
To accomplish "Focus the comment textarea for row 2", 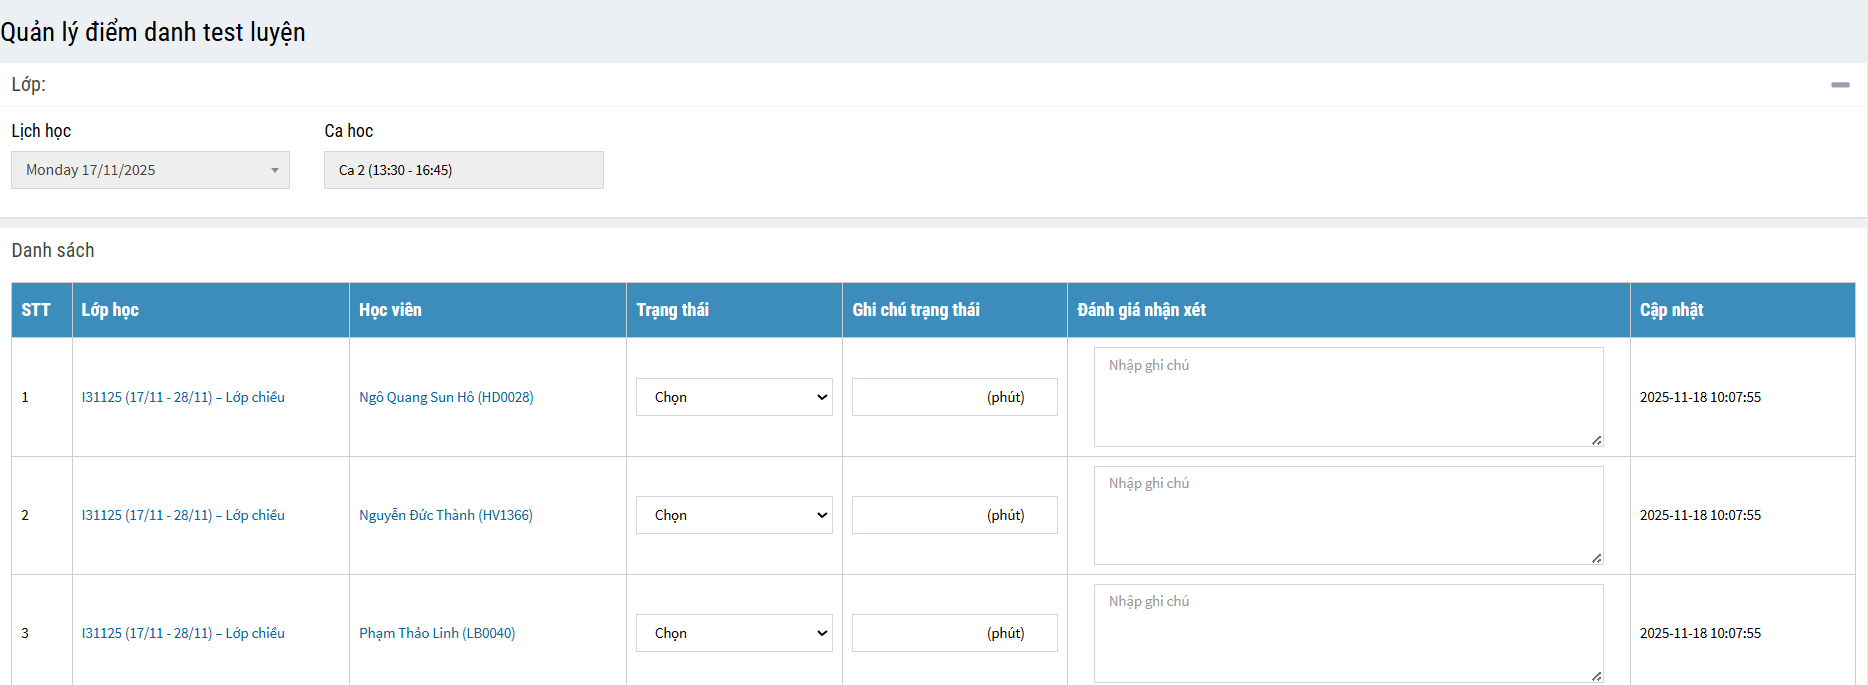I will coord(1347,515).
